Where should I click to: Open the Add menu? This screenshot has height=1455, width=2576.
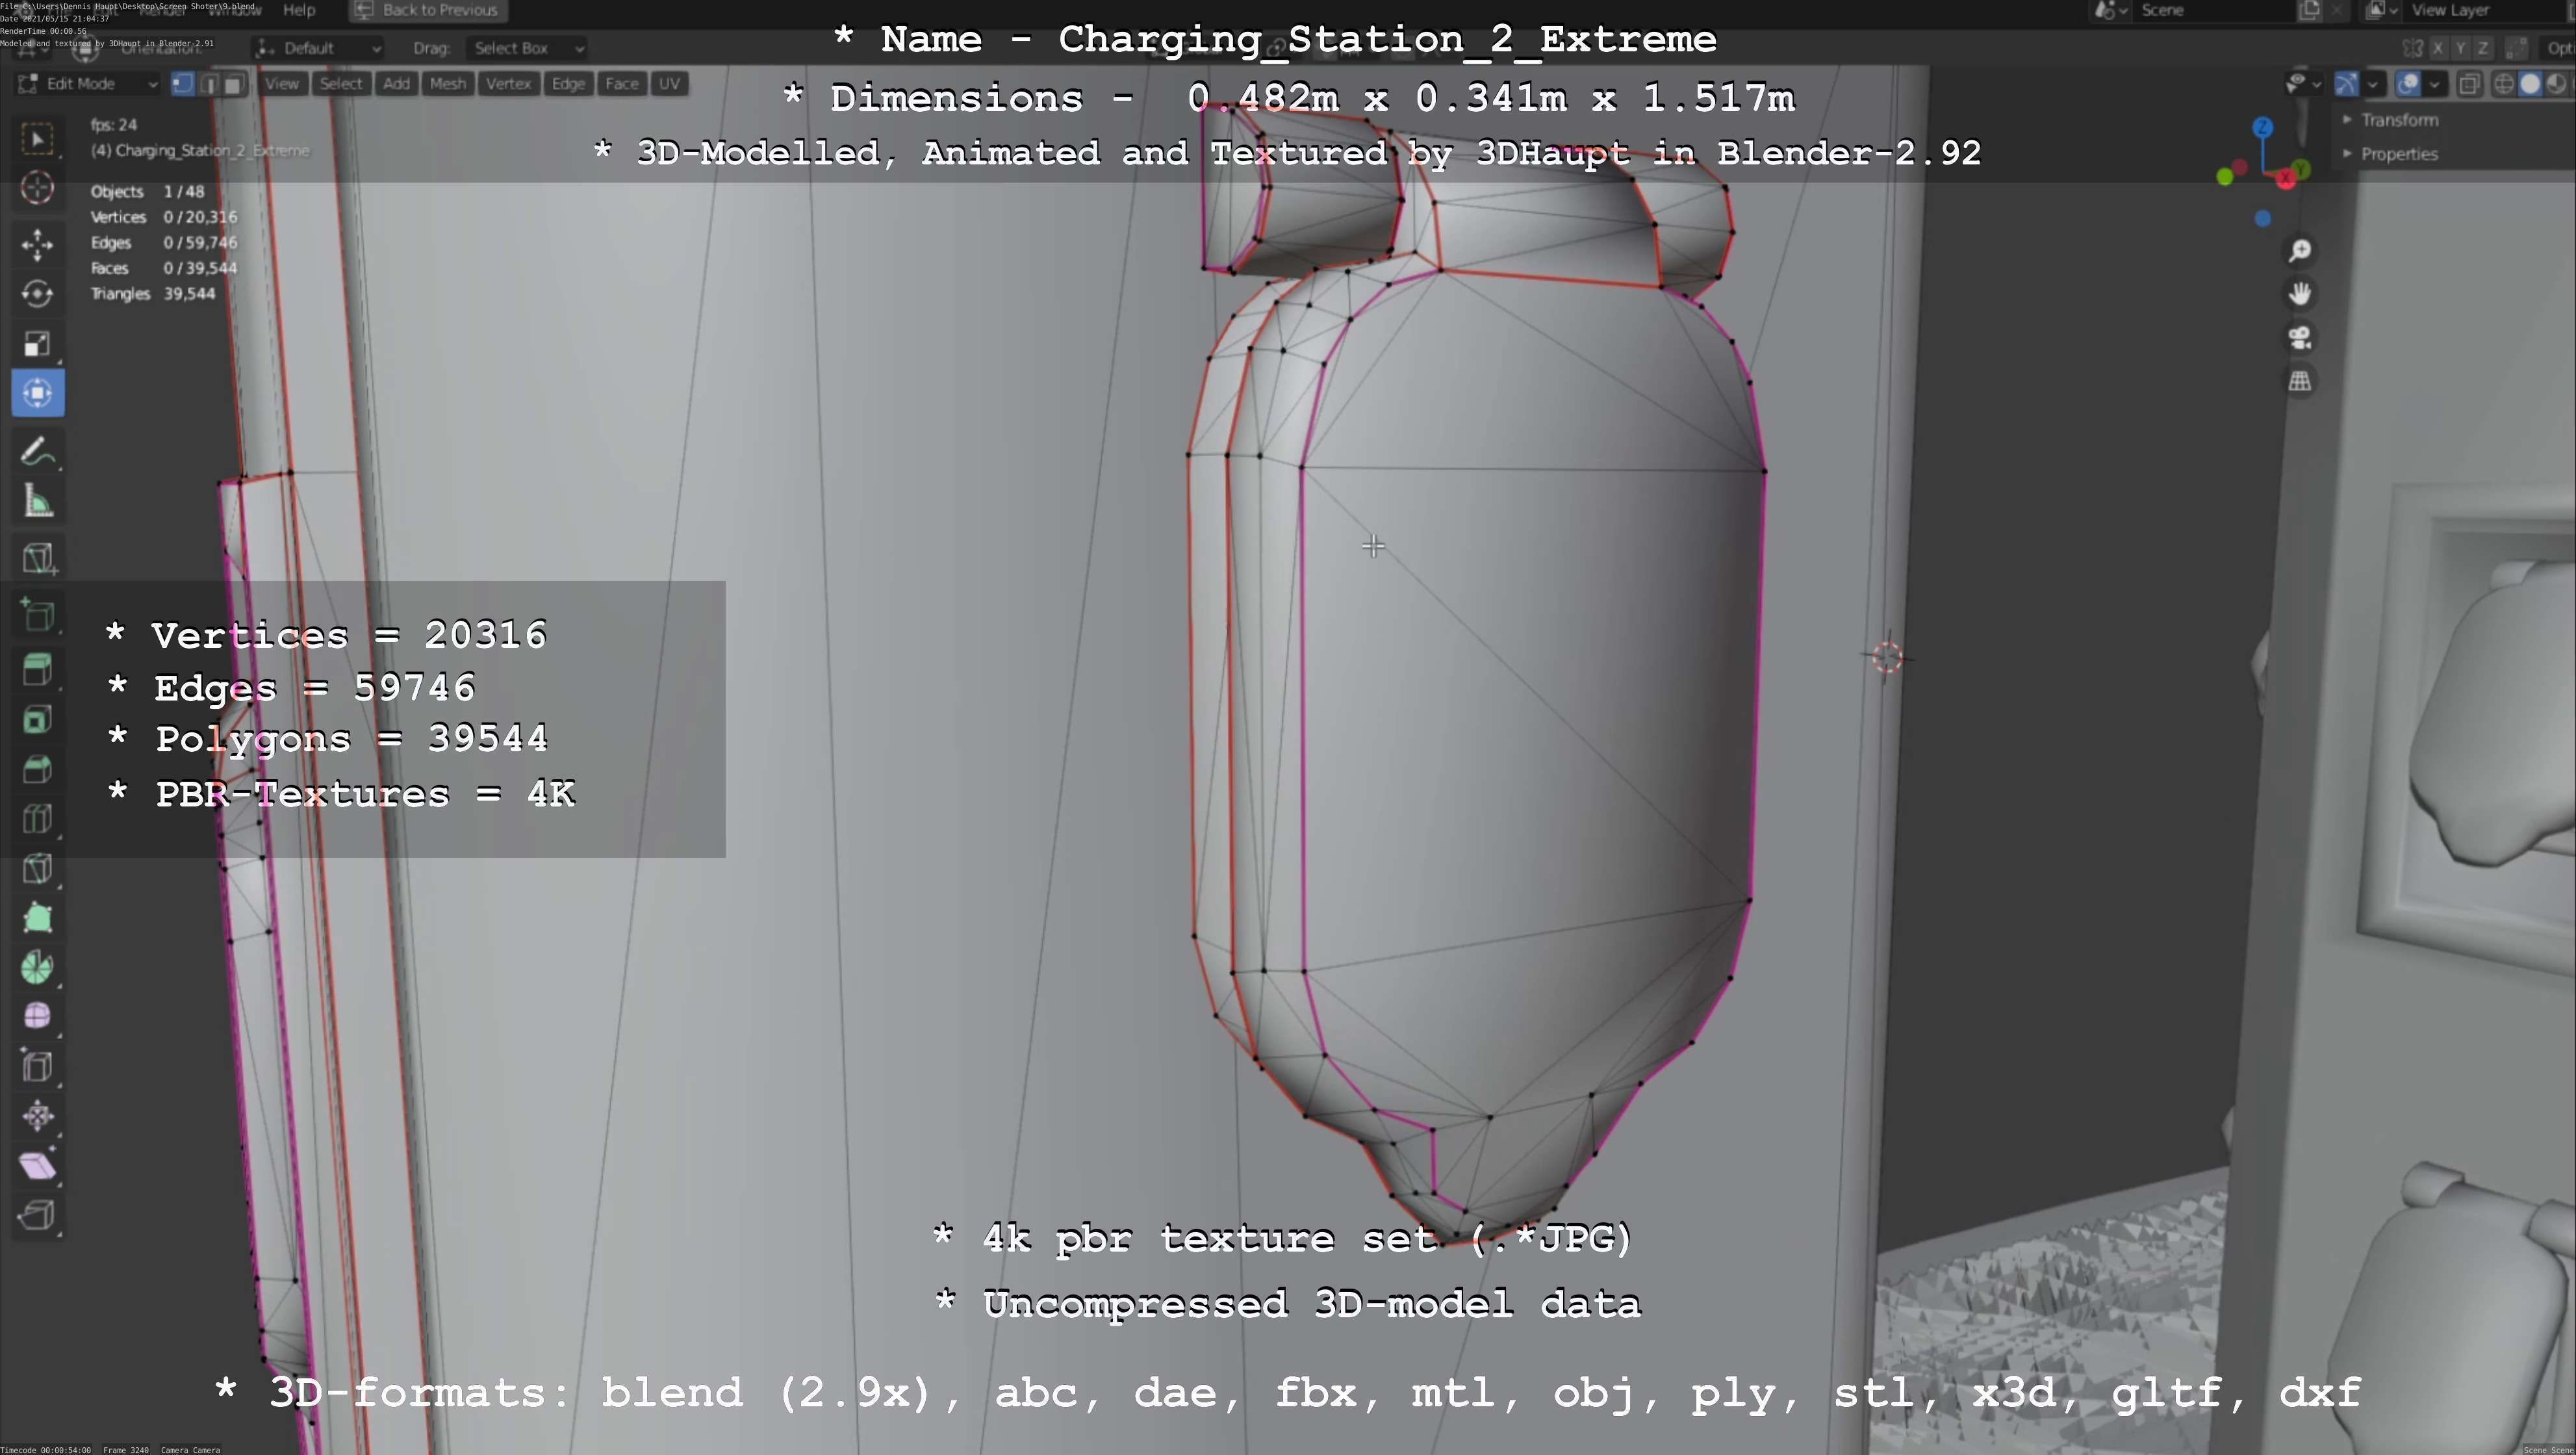point(396,84)
